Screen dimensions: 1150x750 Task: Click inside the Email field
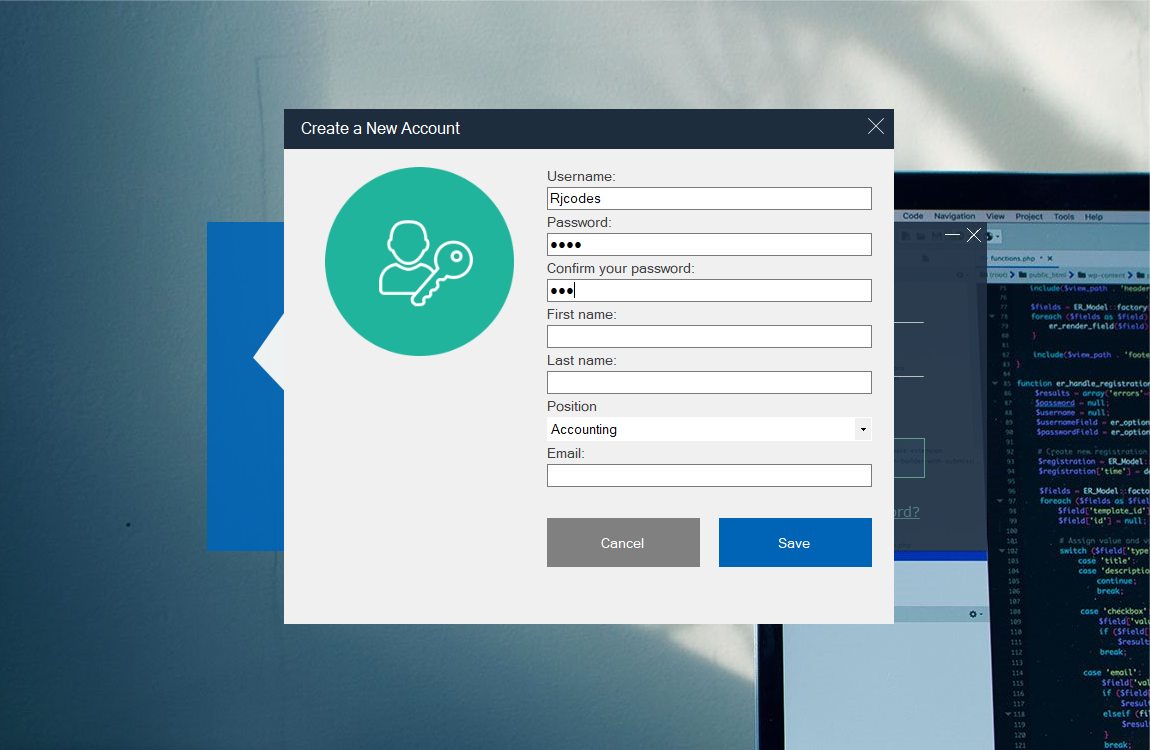pos(708,475)
